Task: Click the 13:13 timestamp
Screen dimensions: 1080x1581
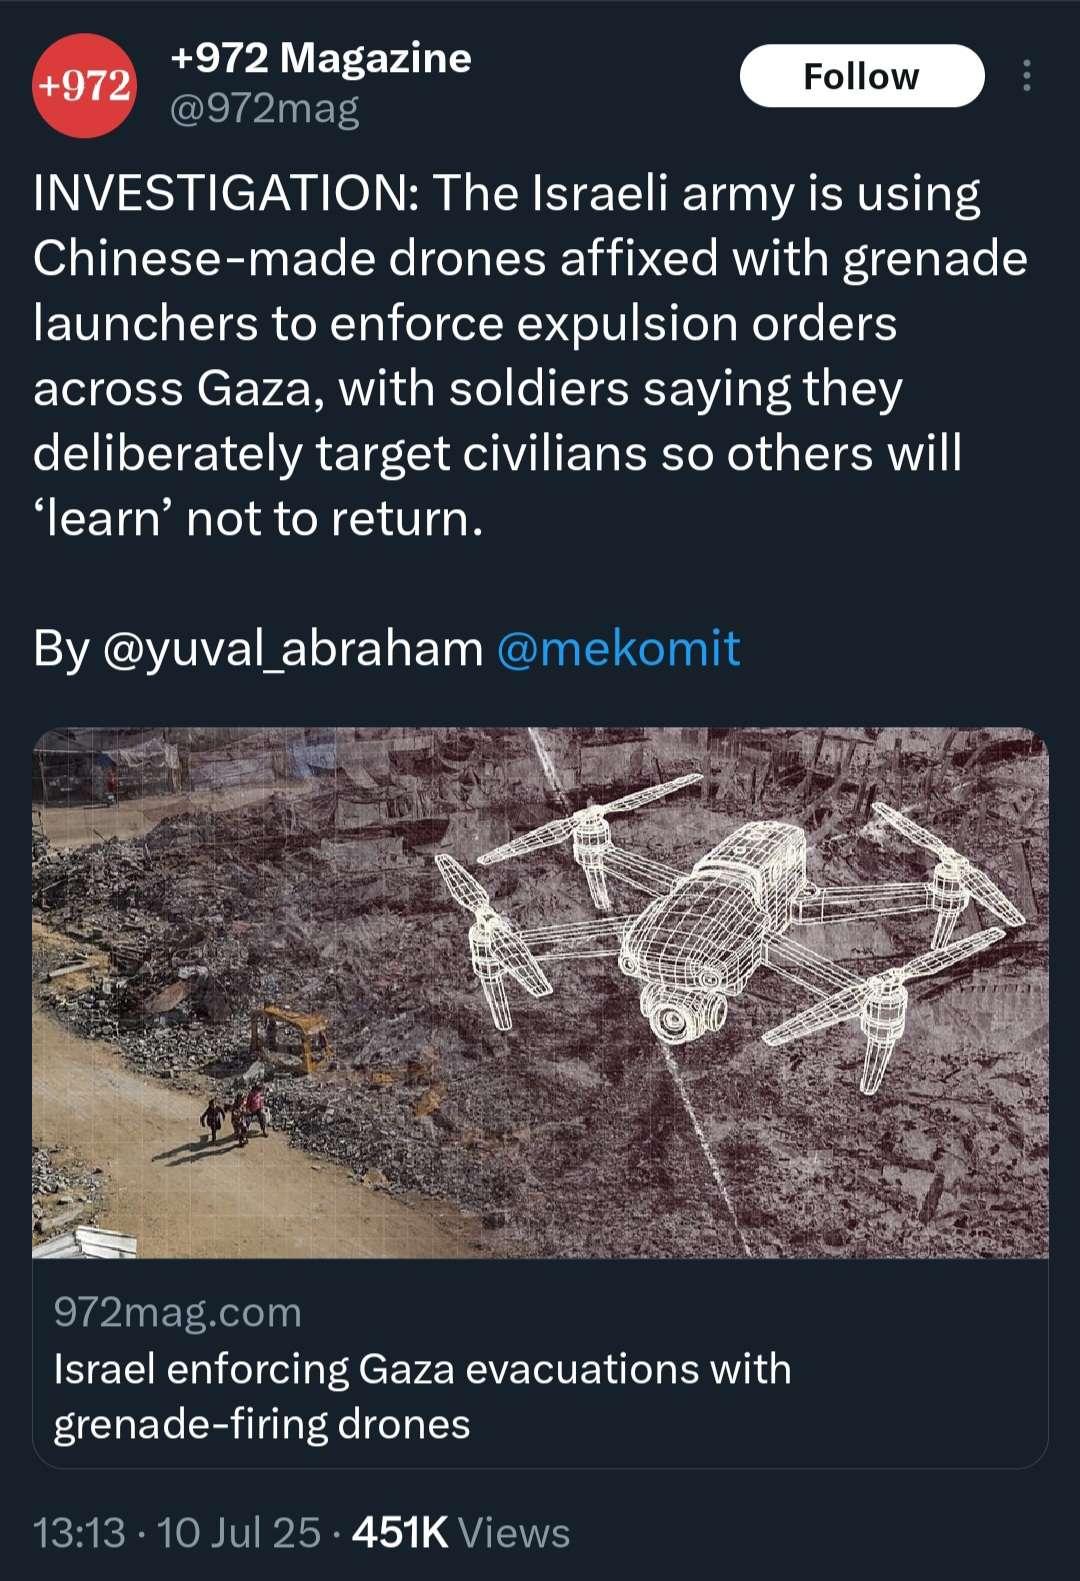Action: tap(80, 1532)
